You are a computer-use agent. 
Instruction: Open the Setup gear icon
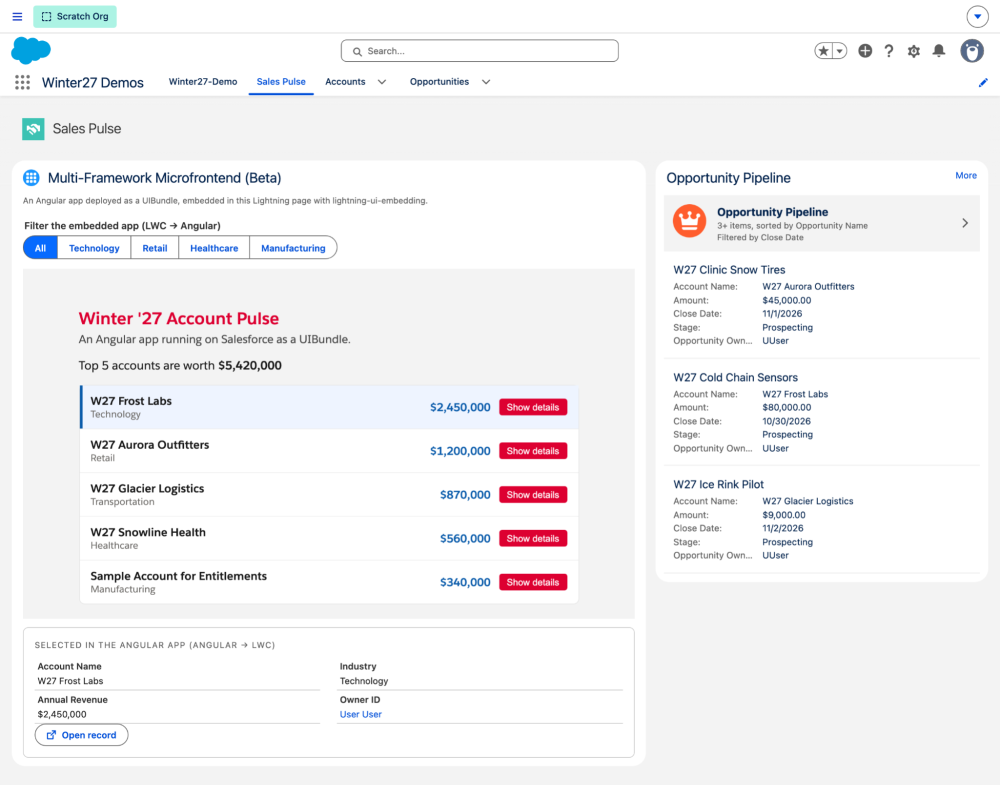914,51
